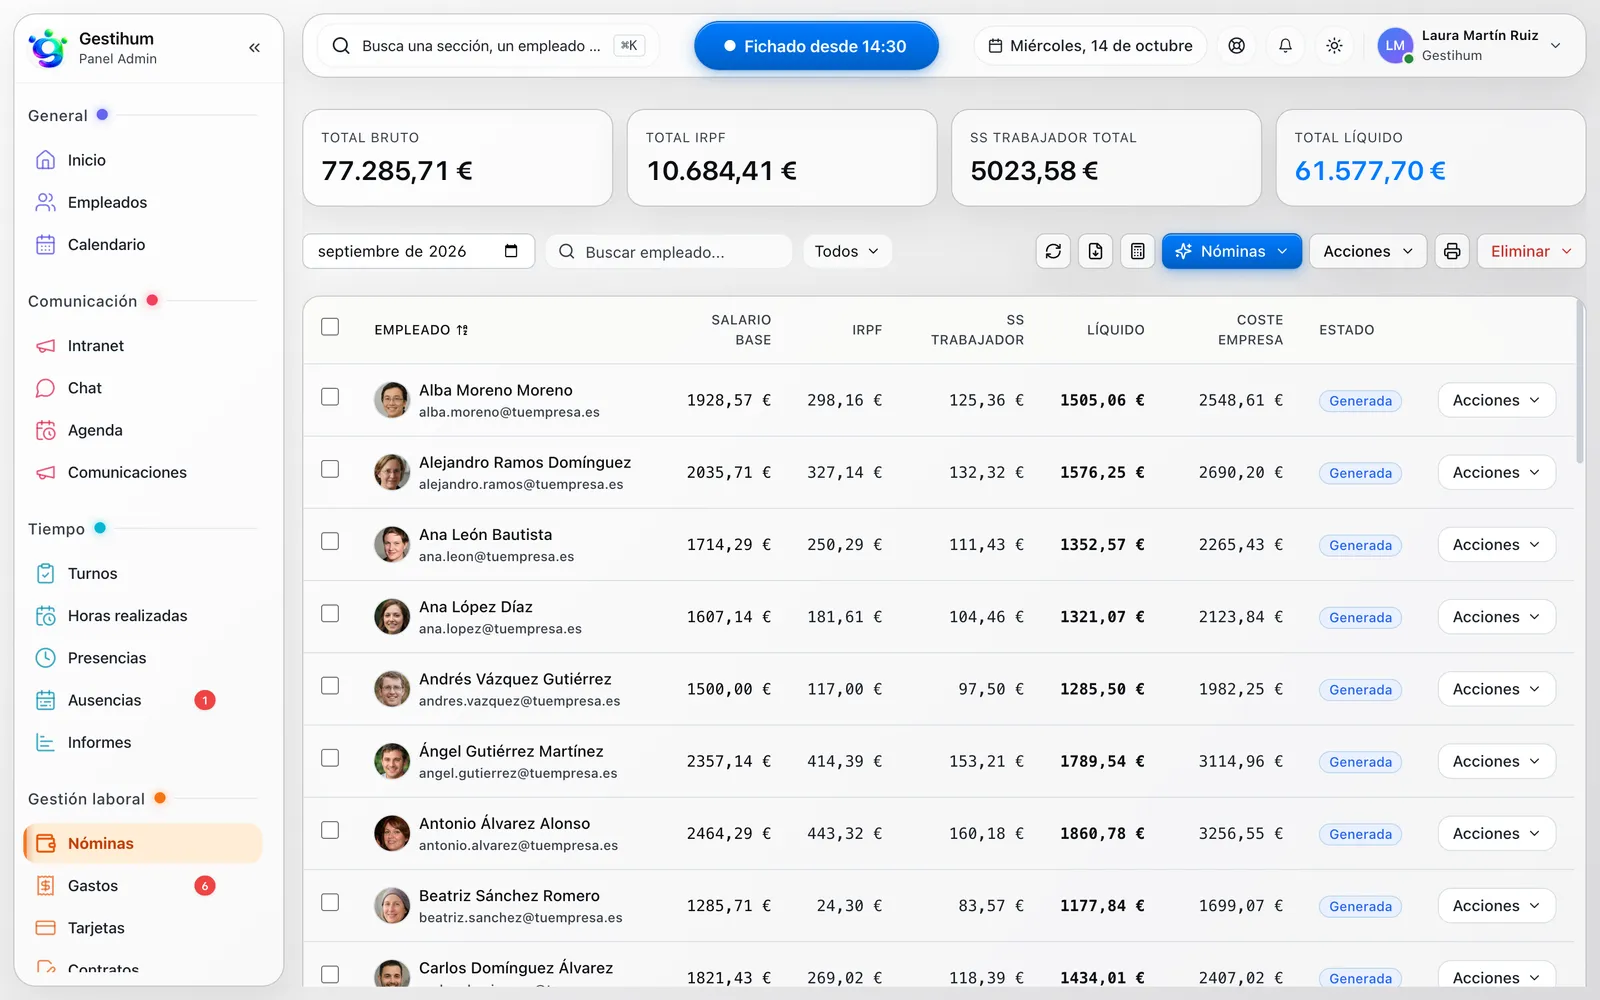Click the print icon button
1600x1000 pixels.
pyautogui.click(x=1452, y=251)
